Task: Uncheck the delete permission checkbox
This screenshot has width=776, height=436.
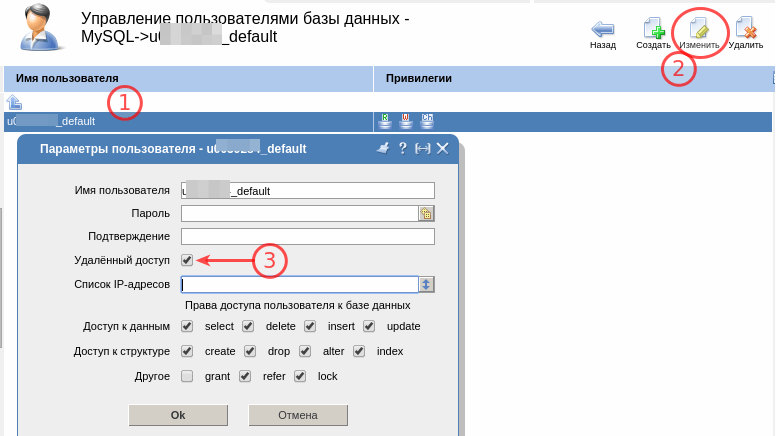Action: click(248, 326)
